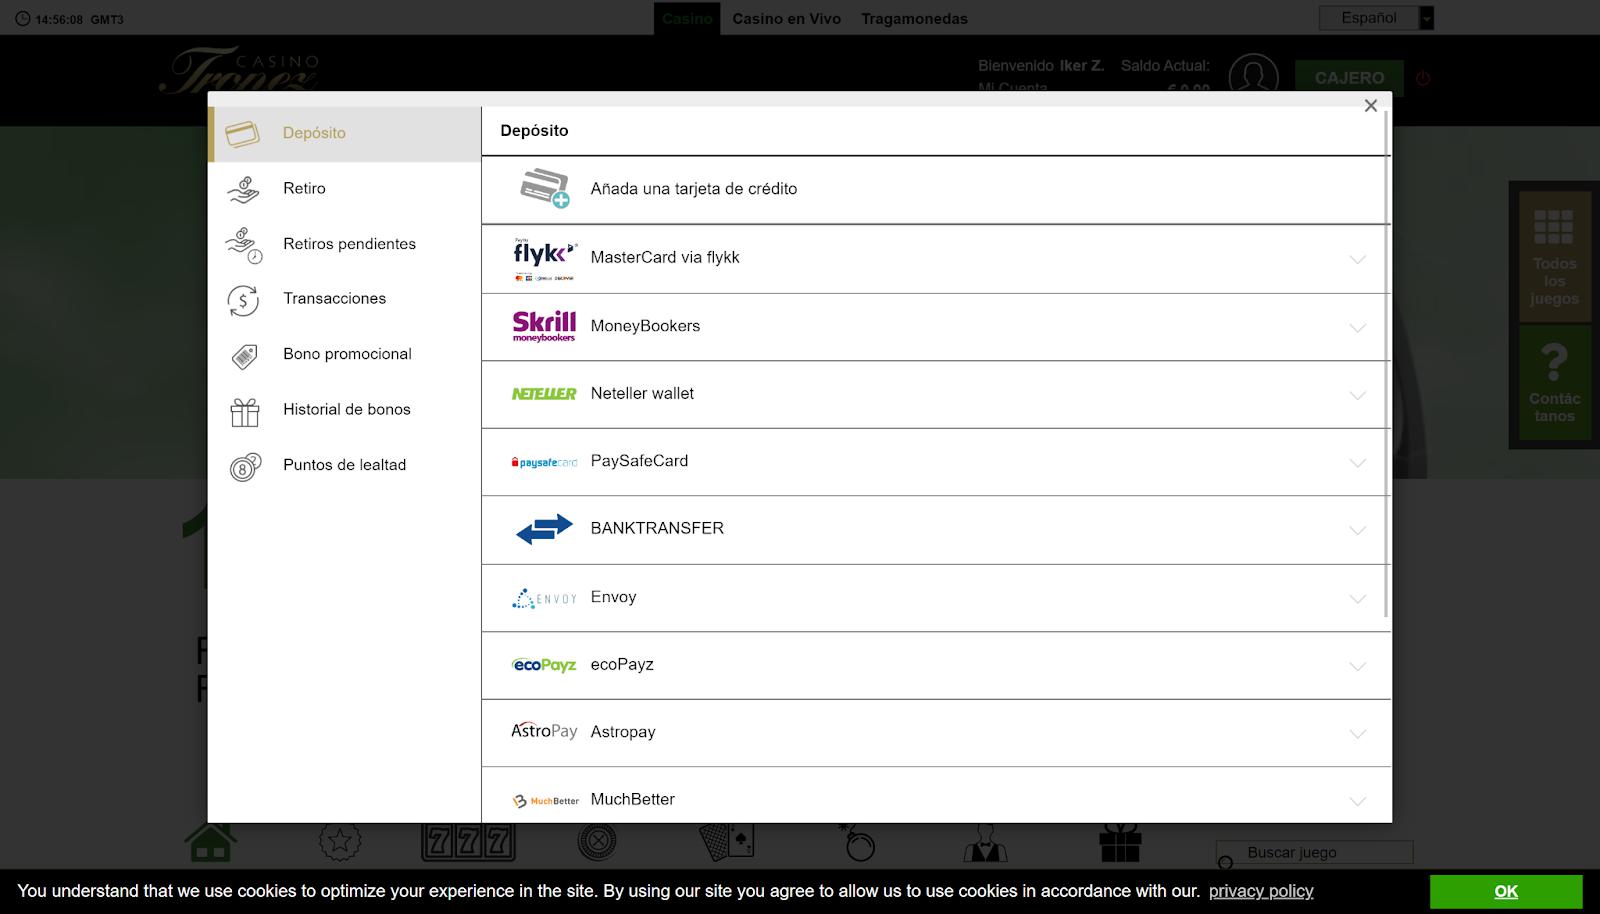
Task: Open the Español language dropdown
Action: coord(1376,18)
